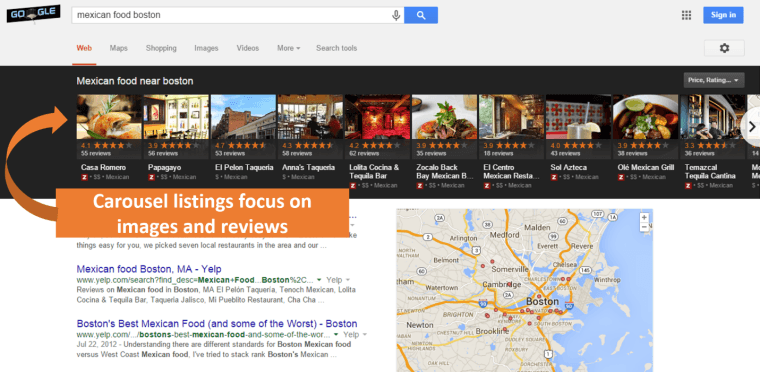Open Olé Mexican Grill carousel photo

click(x=646, y=117)
